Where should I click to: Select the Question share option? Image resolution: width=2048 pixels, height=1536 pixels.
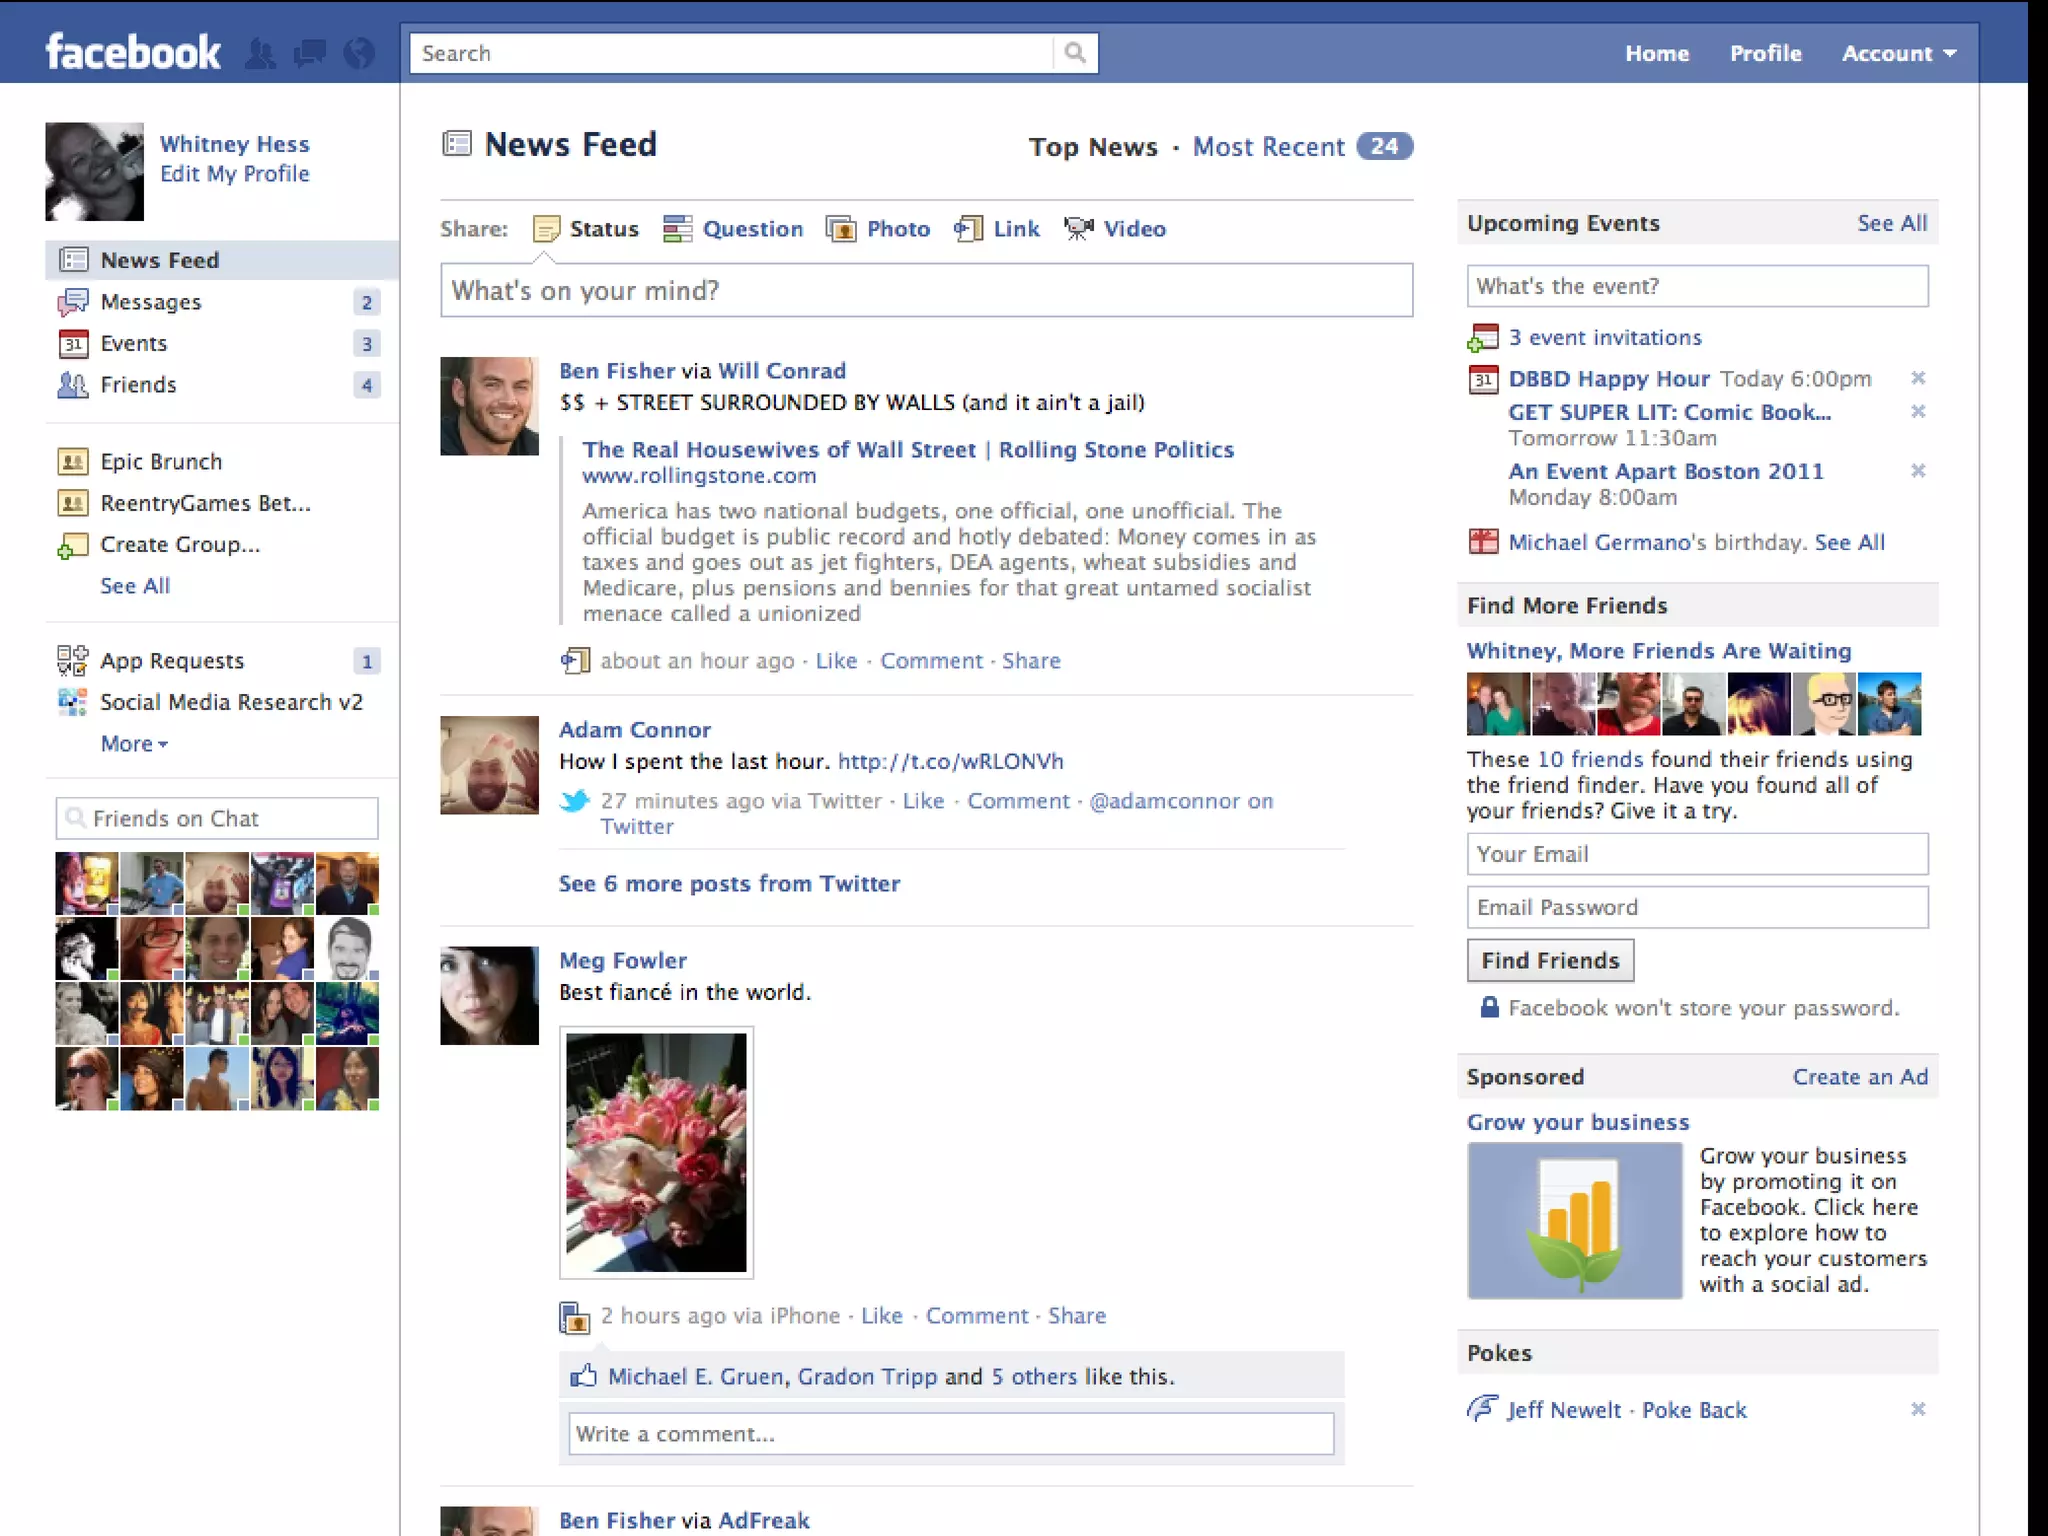[752, 229]
